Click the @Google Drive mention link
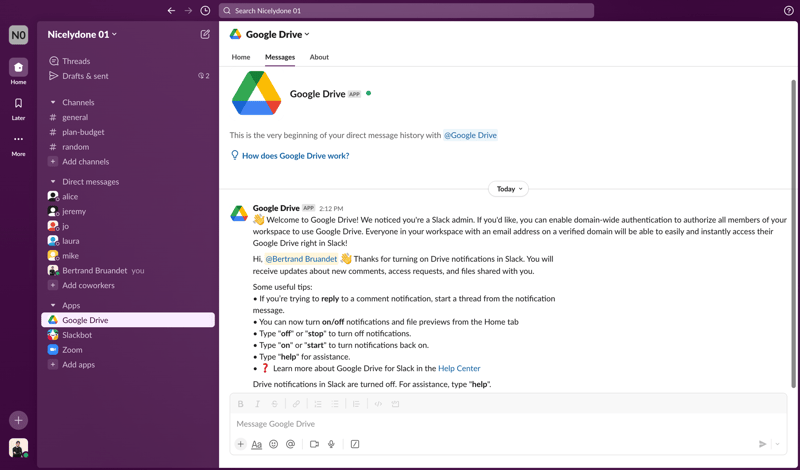Screen dimensions: 800x470 click(x=470, y=135)
